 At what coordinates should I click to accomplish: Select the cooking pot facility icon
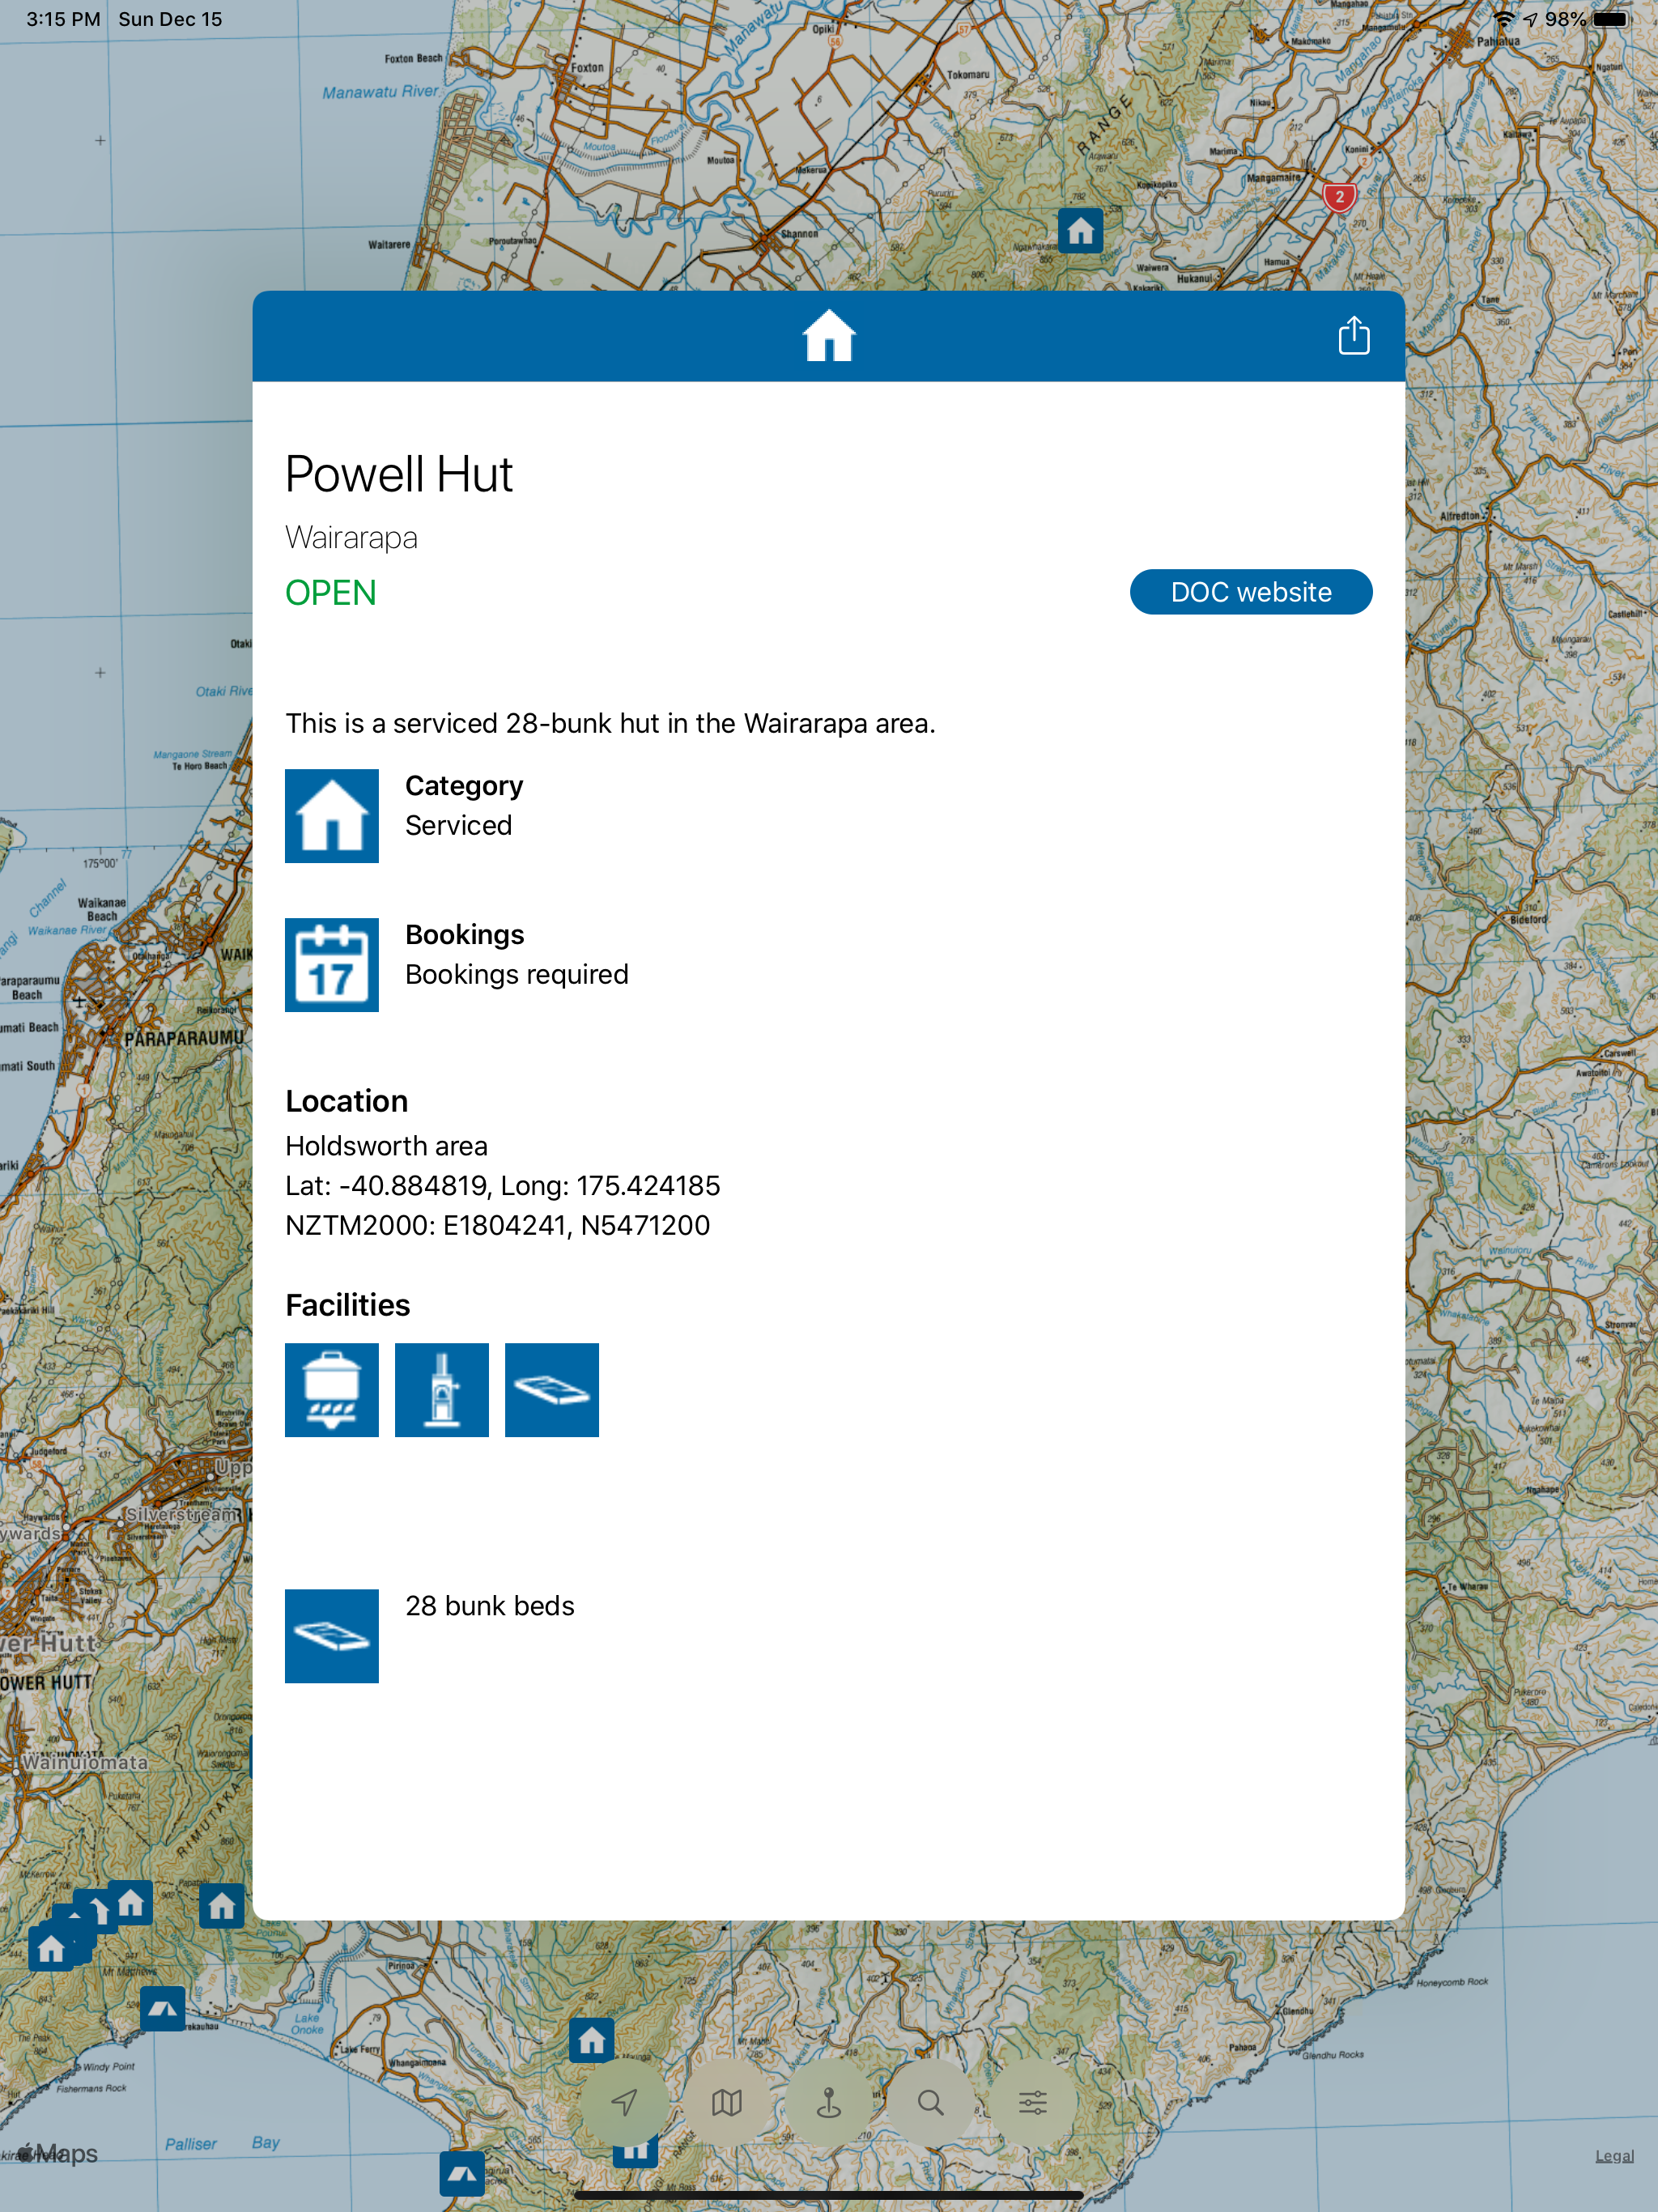(332, 1390)
